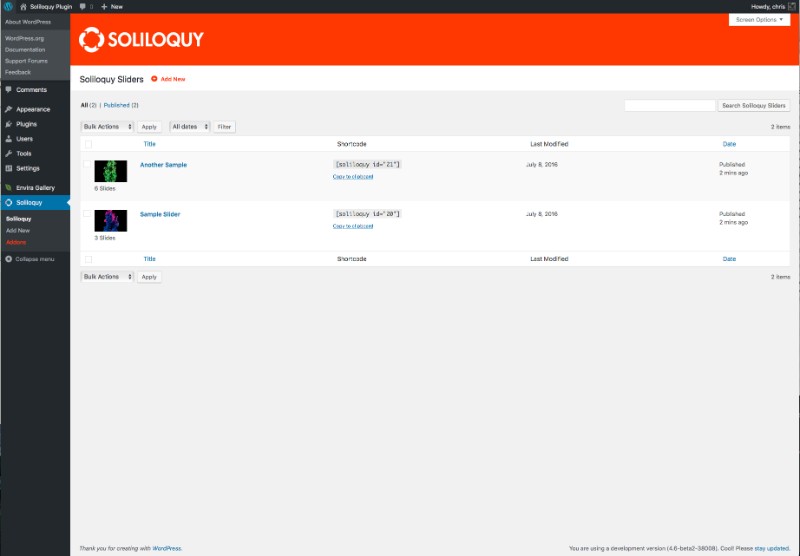Click the Collapse menu arrow icon
Screen dimensions: 800x556
[x=9, y=259]
